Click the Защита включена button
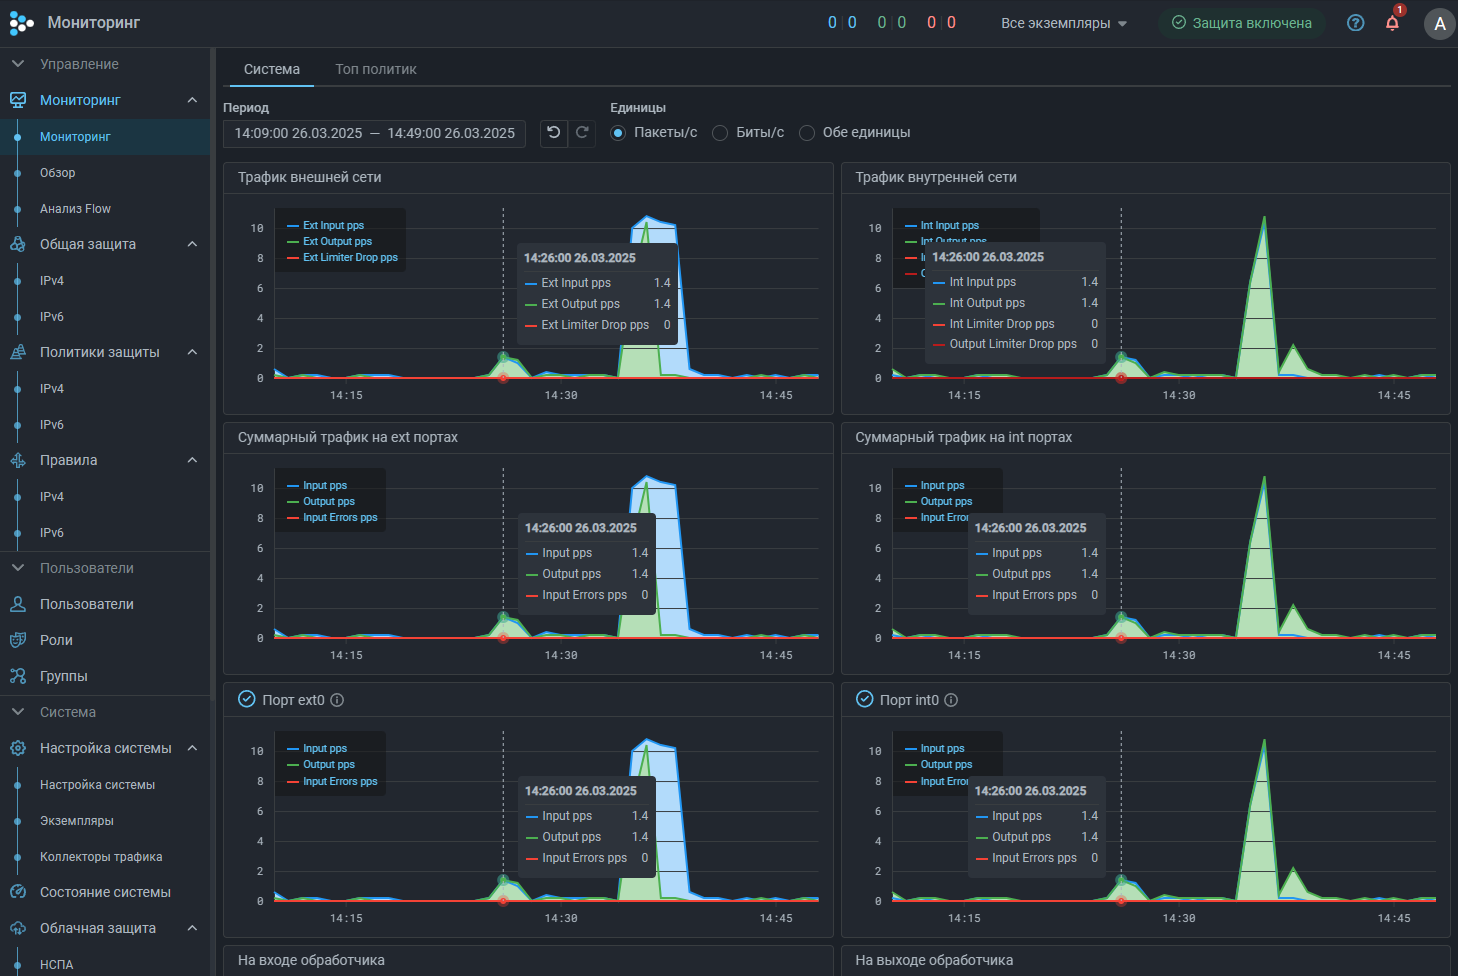The image size is (1458, 976). point(1241,23)
